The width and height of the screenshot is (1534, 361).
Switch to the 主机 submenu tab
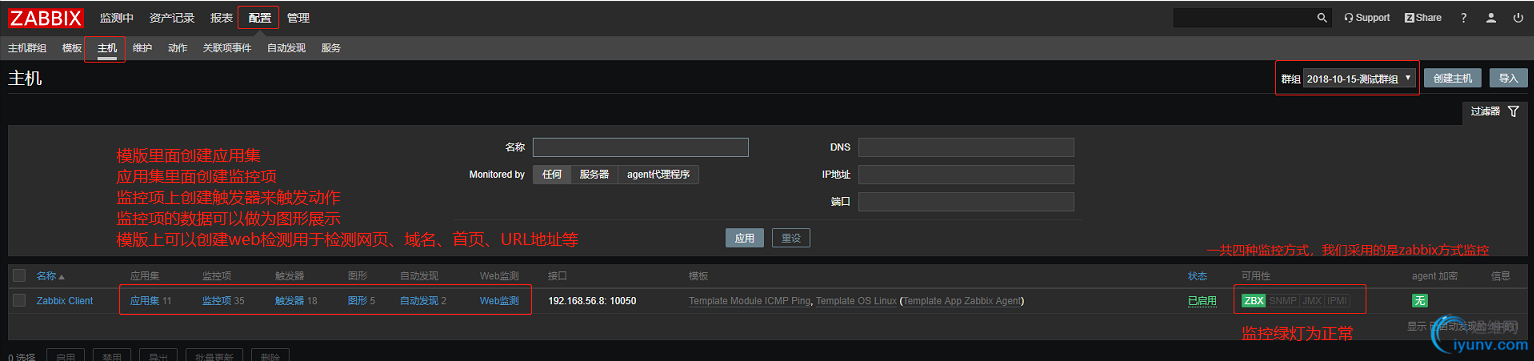[x=107, y=48]
